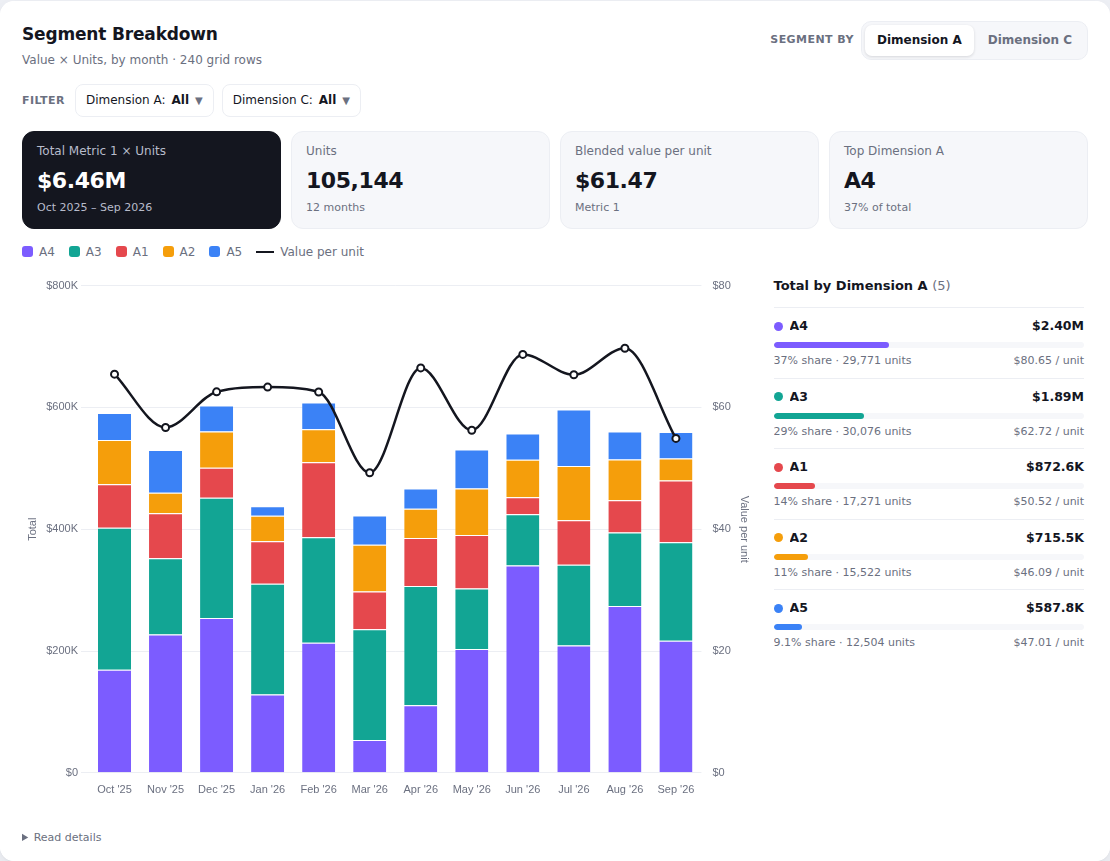Click the $800K left axis label
Image resolution: width=1110 pixels, height=861 pixels.
click(x=62, y=285)
